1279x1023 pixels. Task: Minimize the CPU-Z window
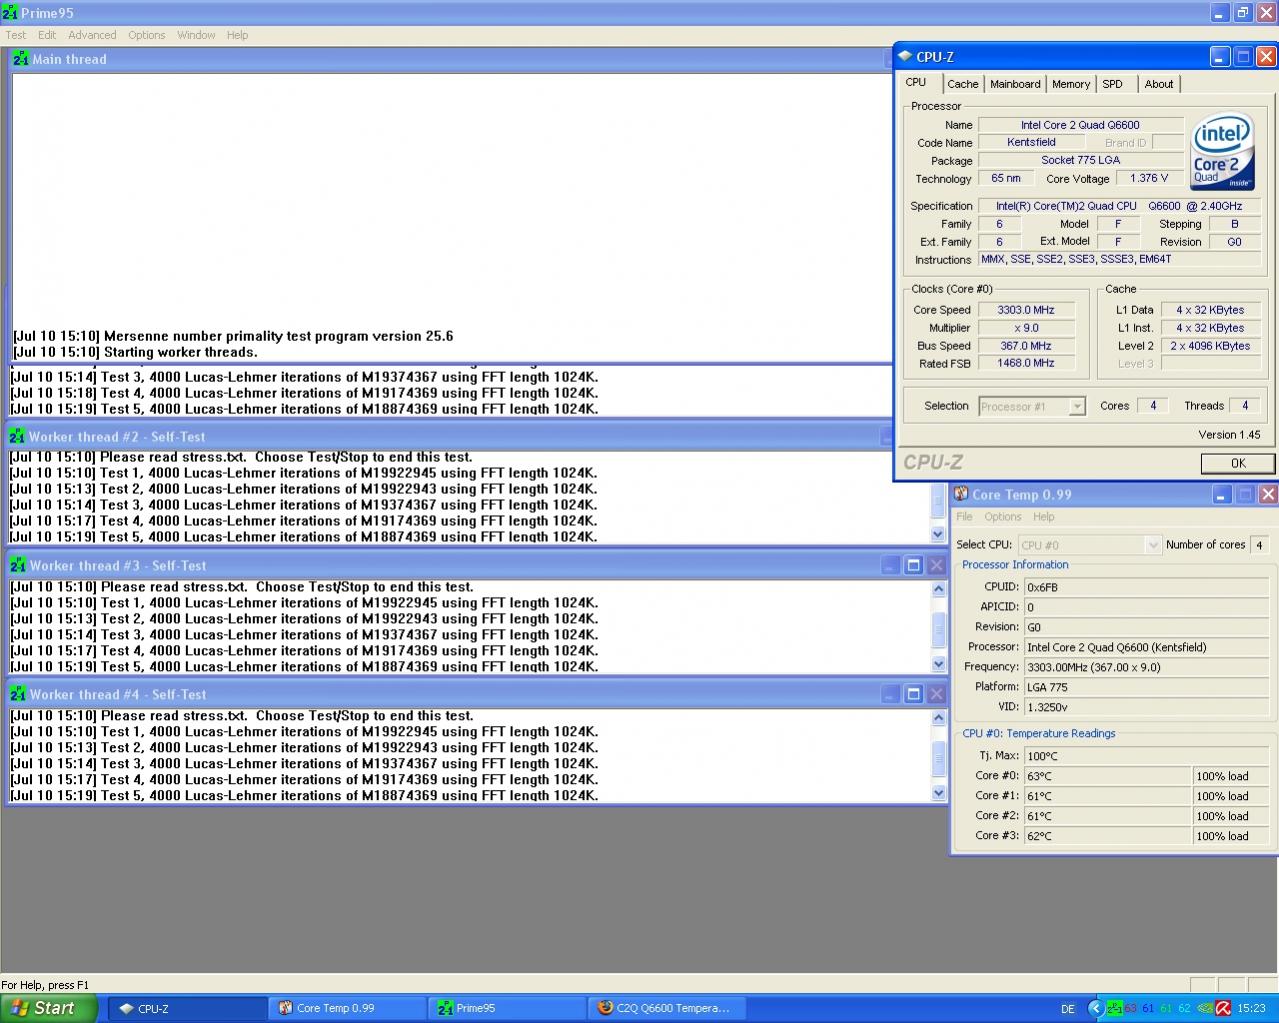pos(1220,57)
